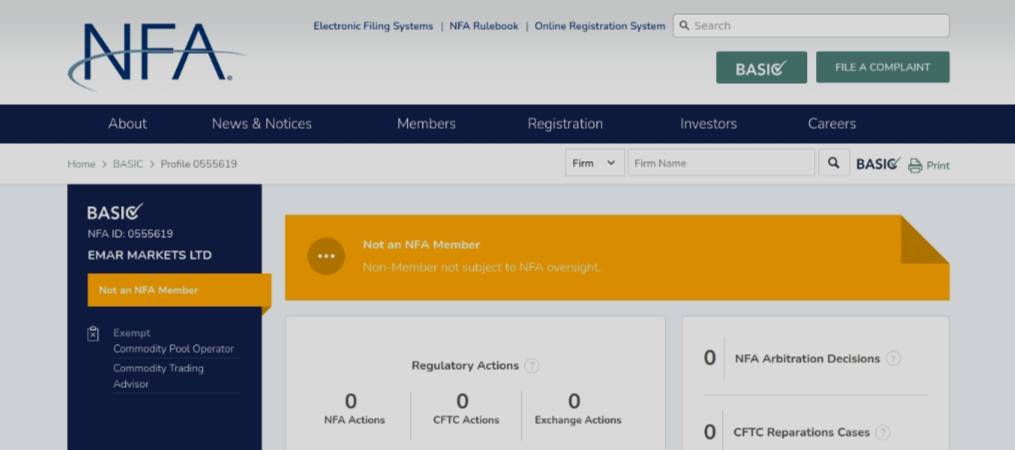Click the ellipsis circle icon in orange banner
Image resolution: width=1015 pixels, height=450 pixels.
pyautogui.click(x=326, y=256)
